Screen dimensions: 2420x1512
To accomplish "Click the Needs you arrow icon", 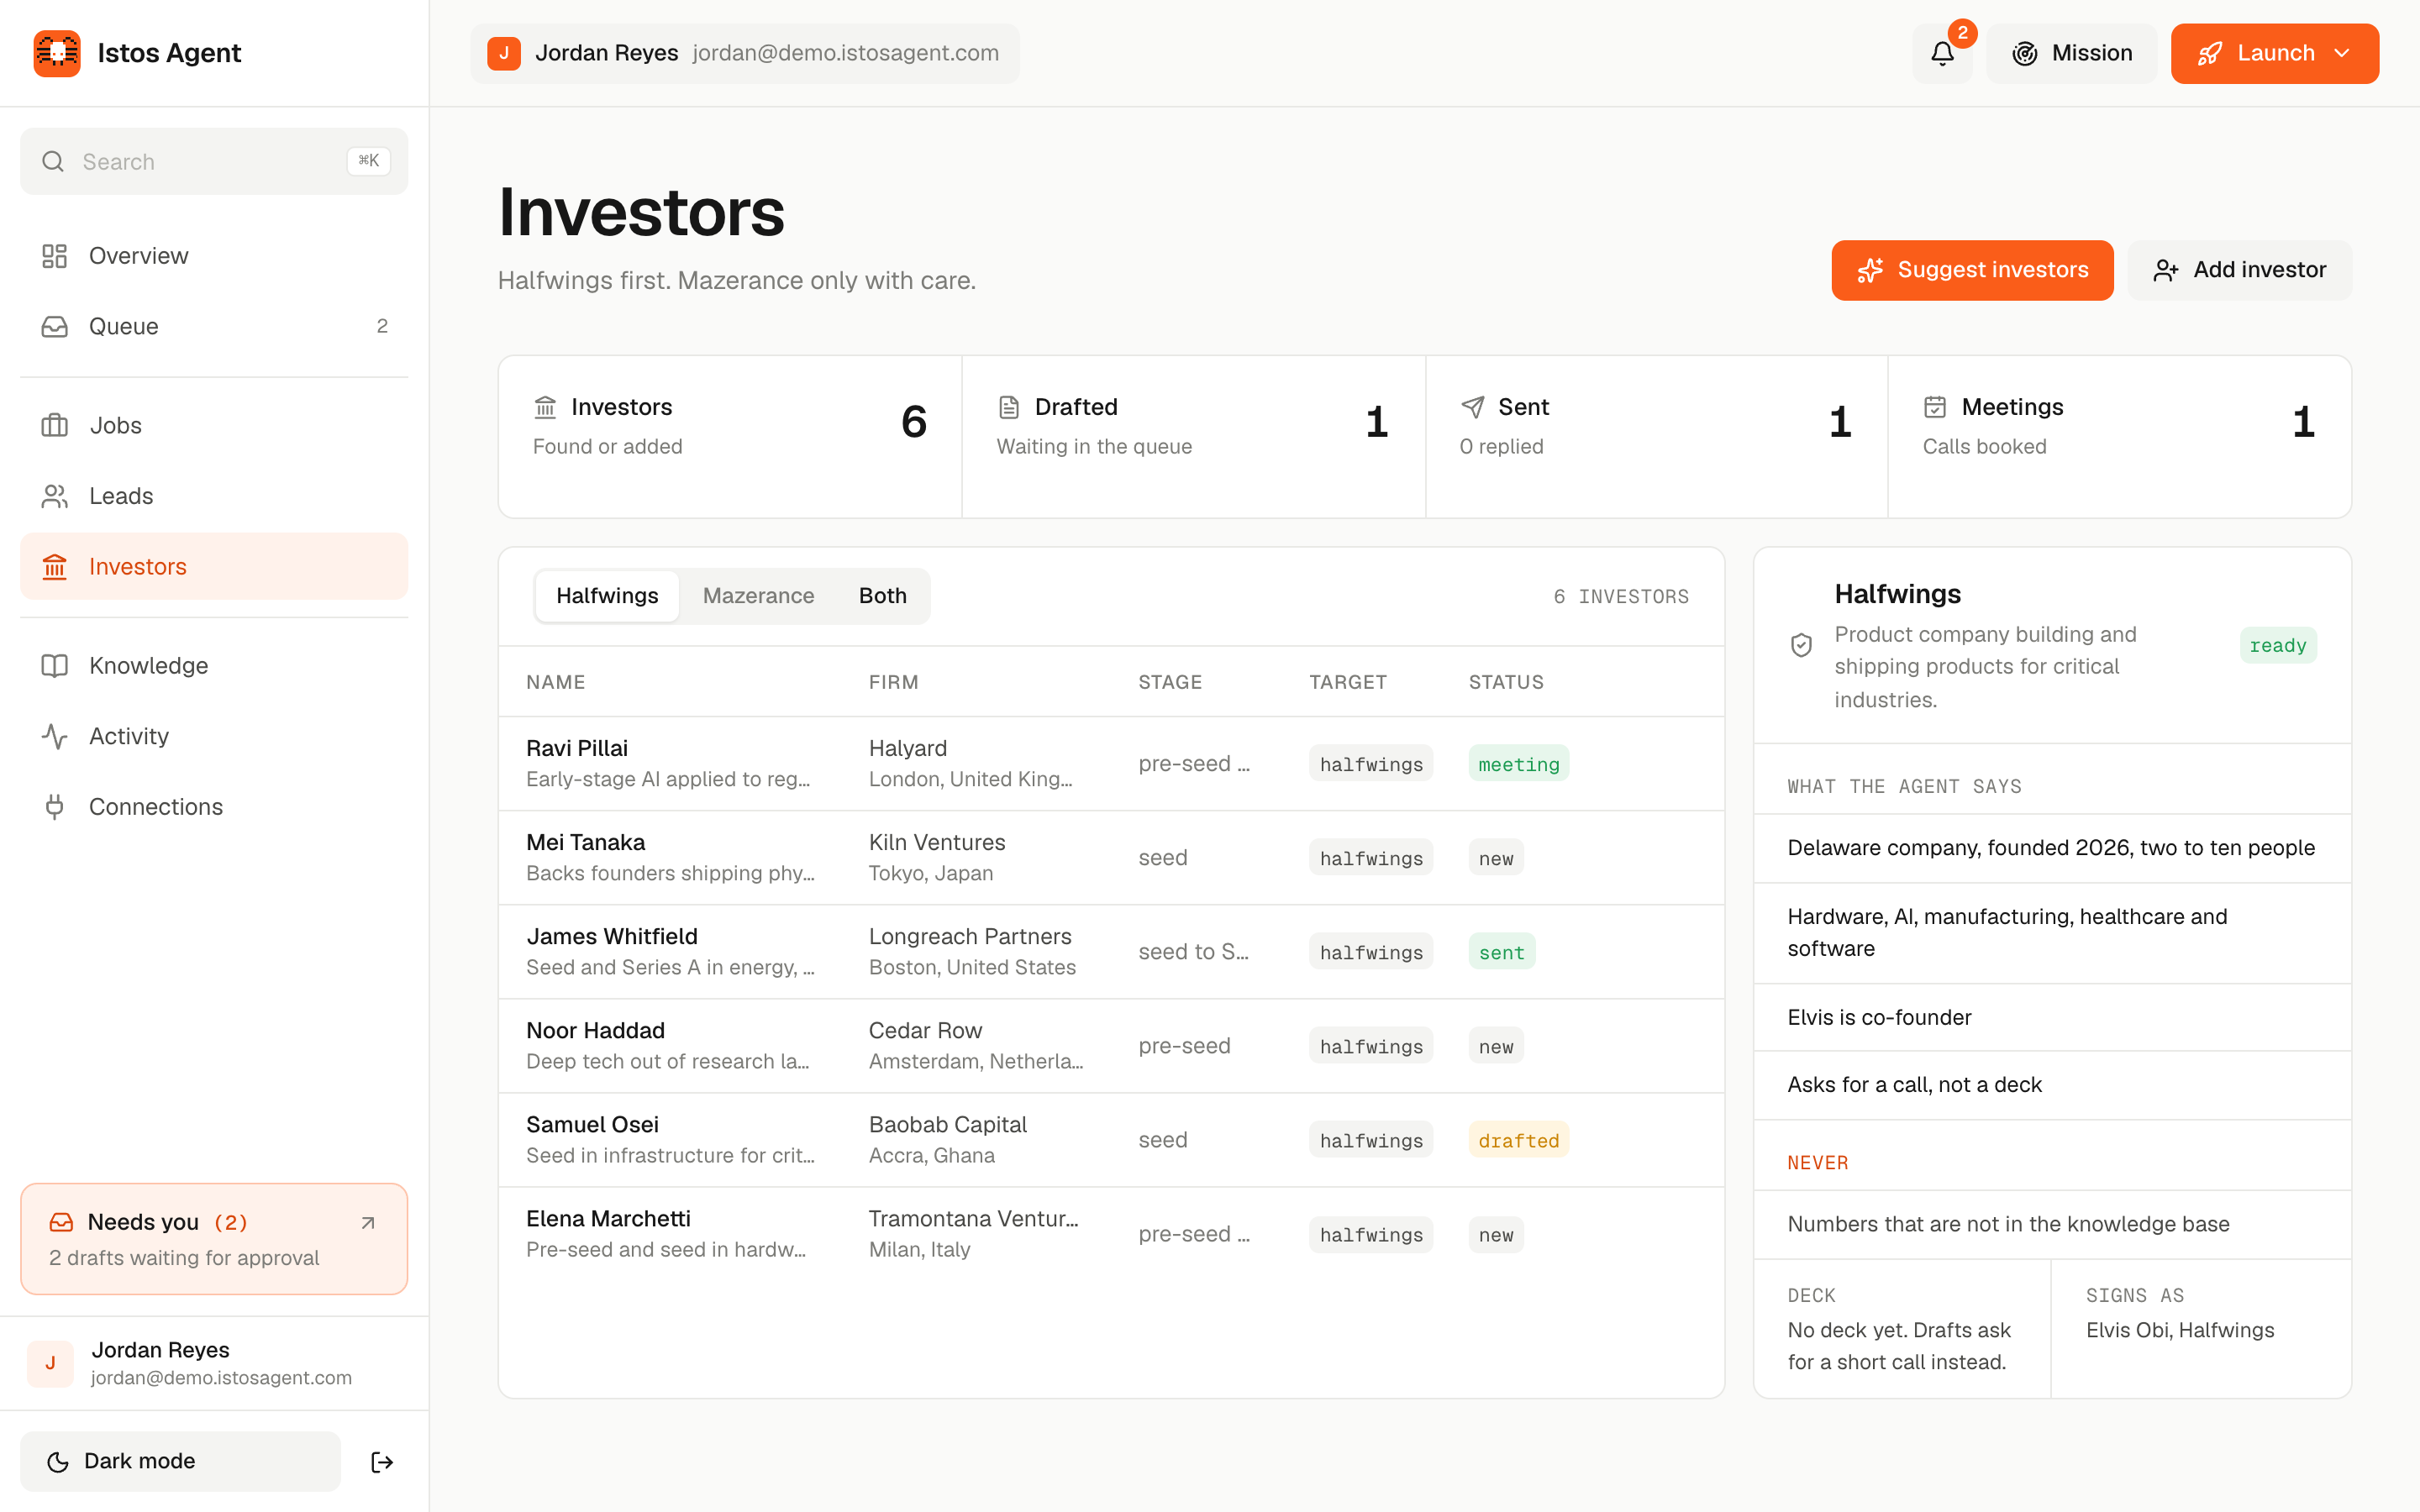I will (x=368, y=1222).
